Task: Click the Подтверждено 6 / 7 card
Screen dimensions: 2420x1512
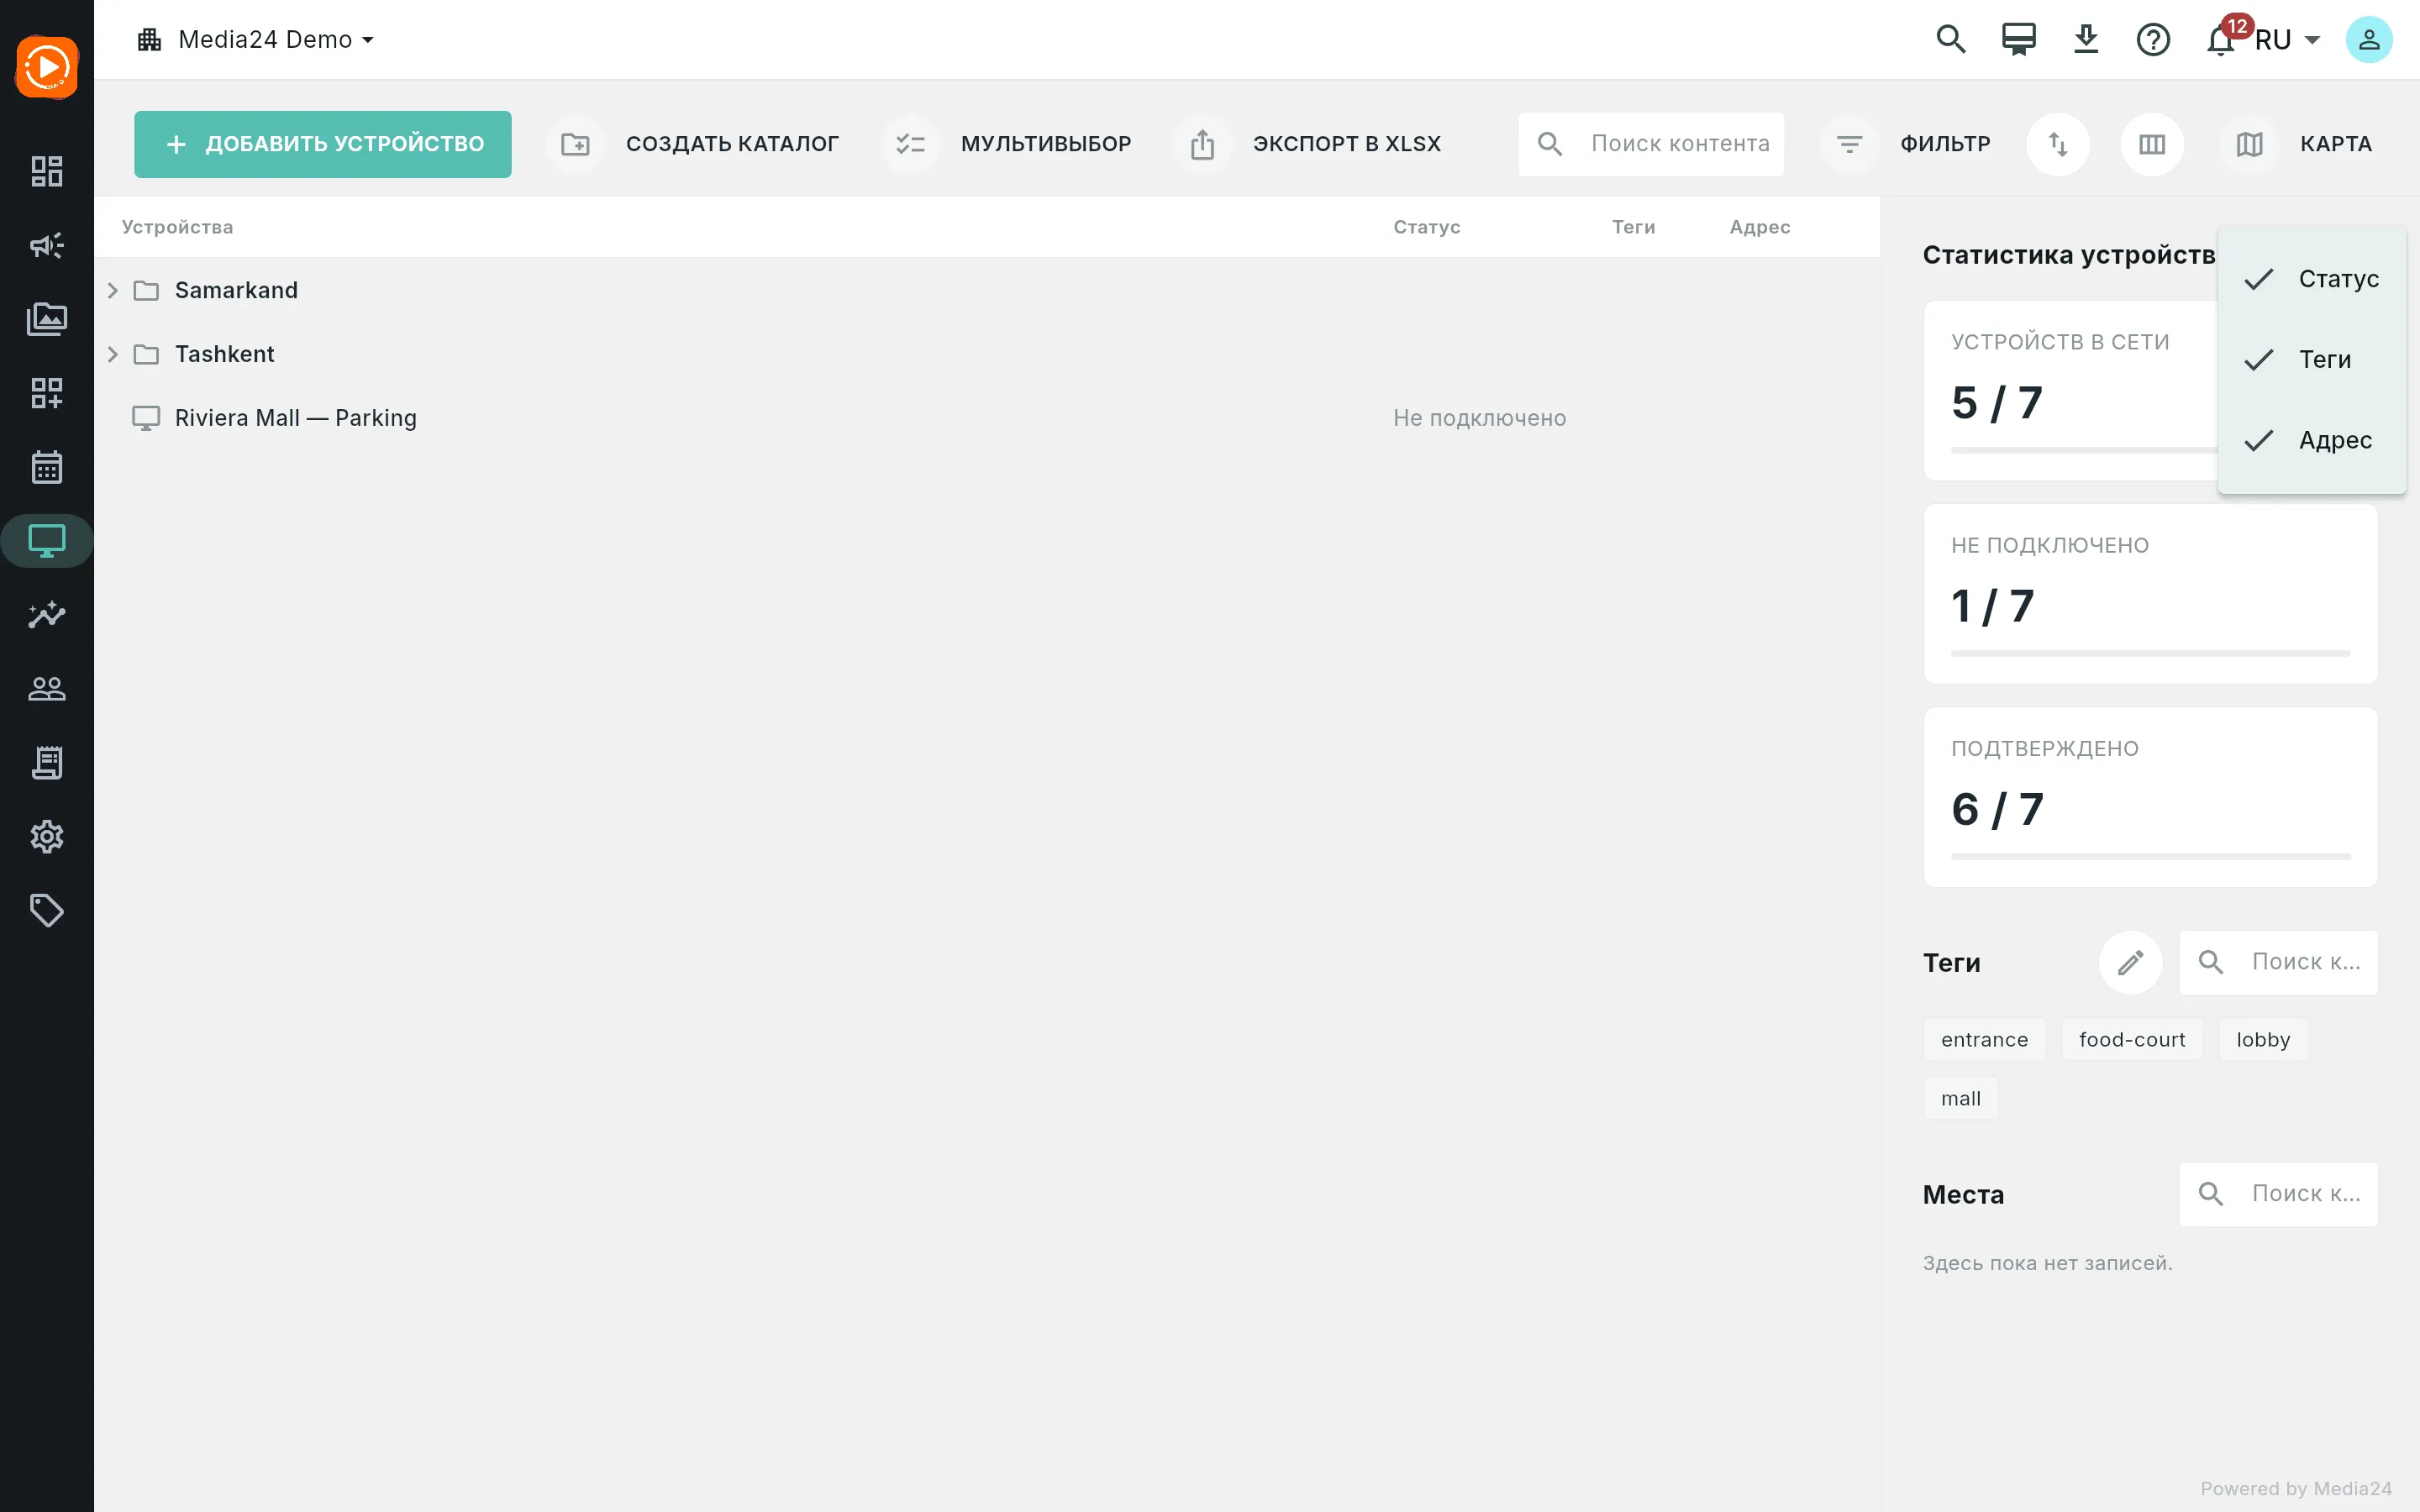Action: pyautogui.click(x=2150, y=797)
